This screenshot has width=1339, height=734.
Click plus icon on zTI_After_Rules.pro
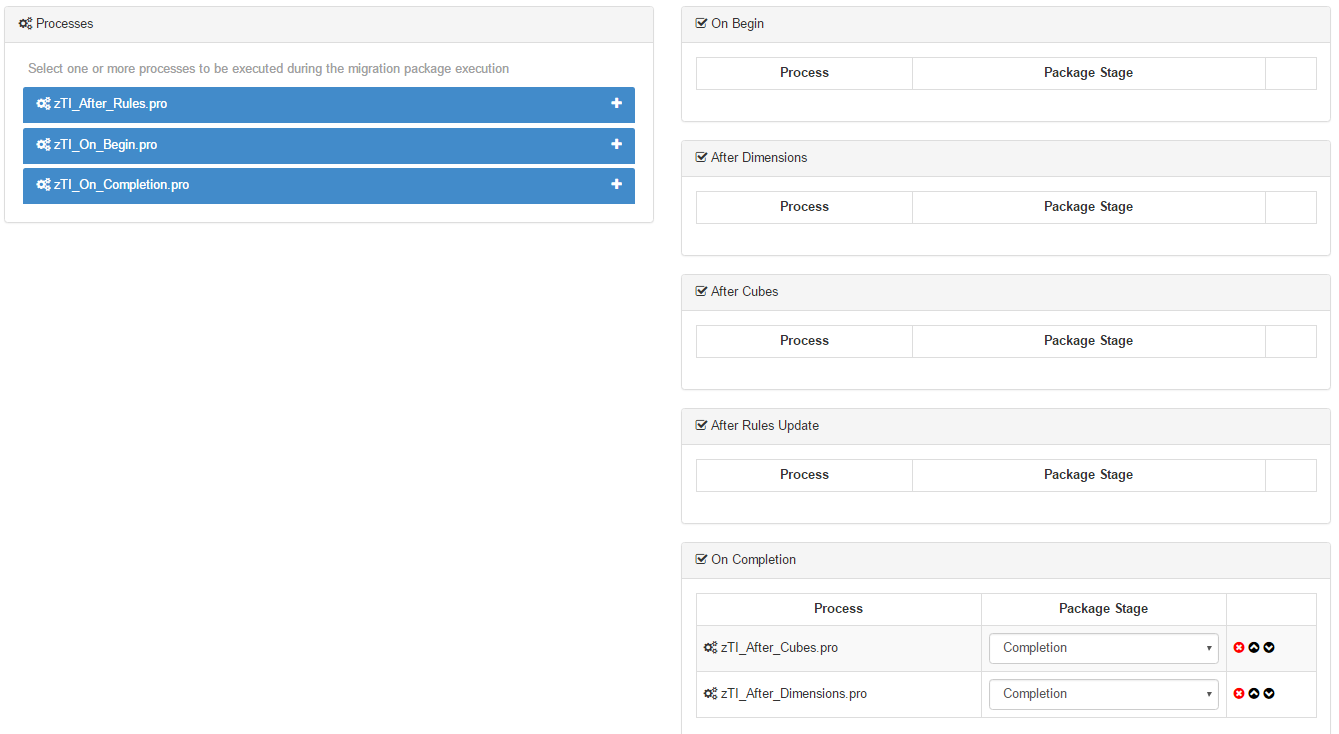616,104
